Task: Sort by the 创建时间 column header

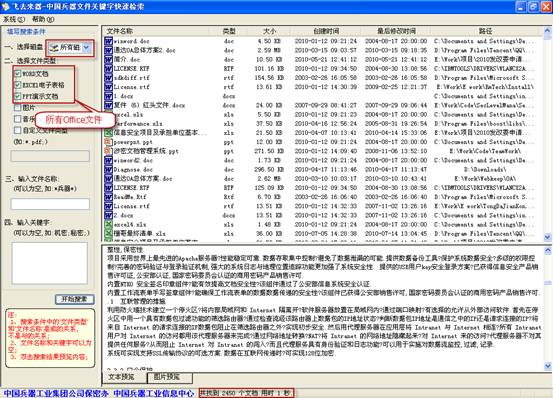Action: click(x=326, y=31)
